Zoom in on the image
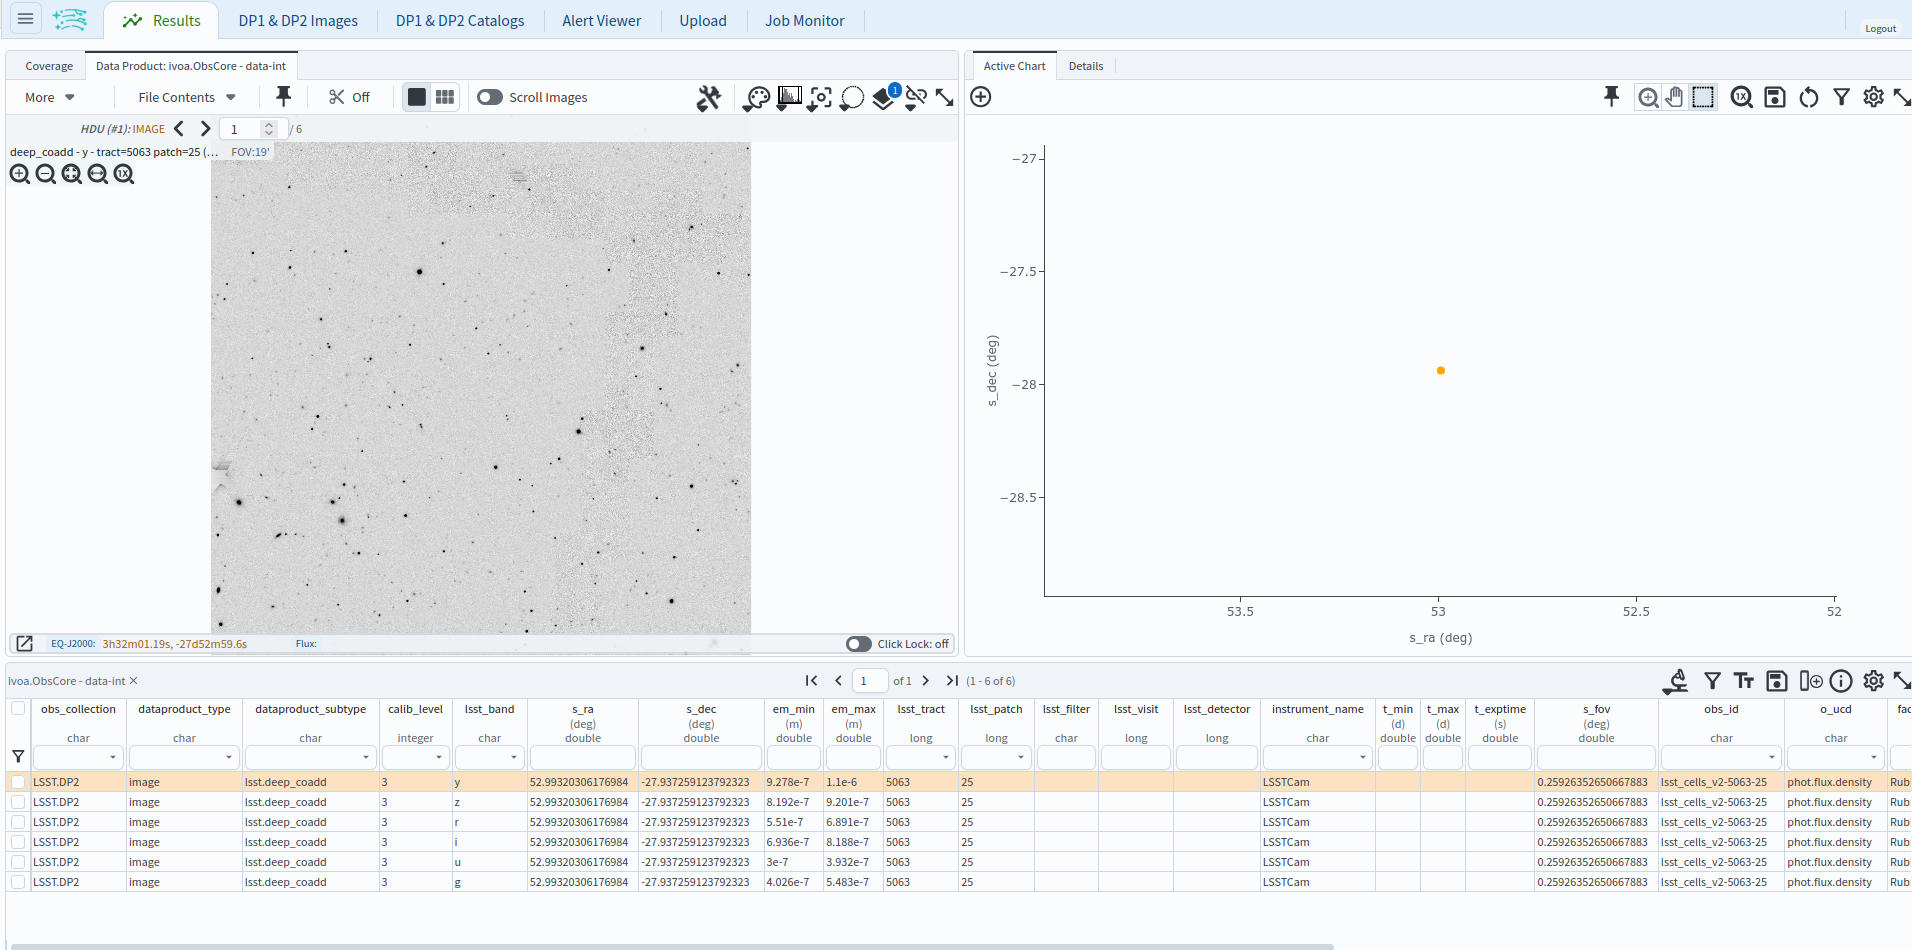 coord(20,174)
